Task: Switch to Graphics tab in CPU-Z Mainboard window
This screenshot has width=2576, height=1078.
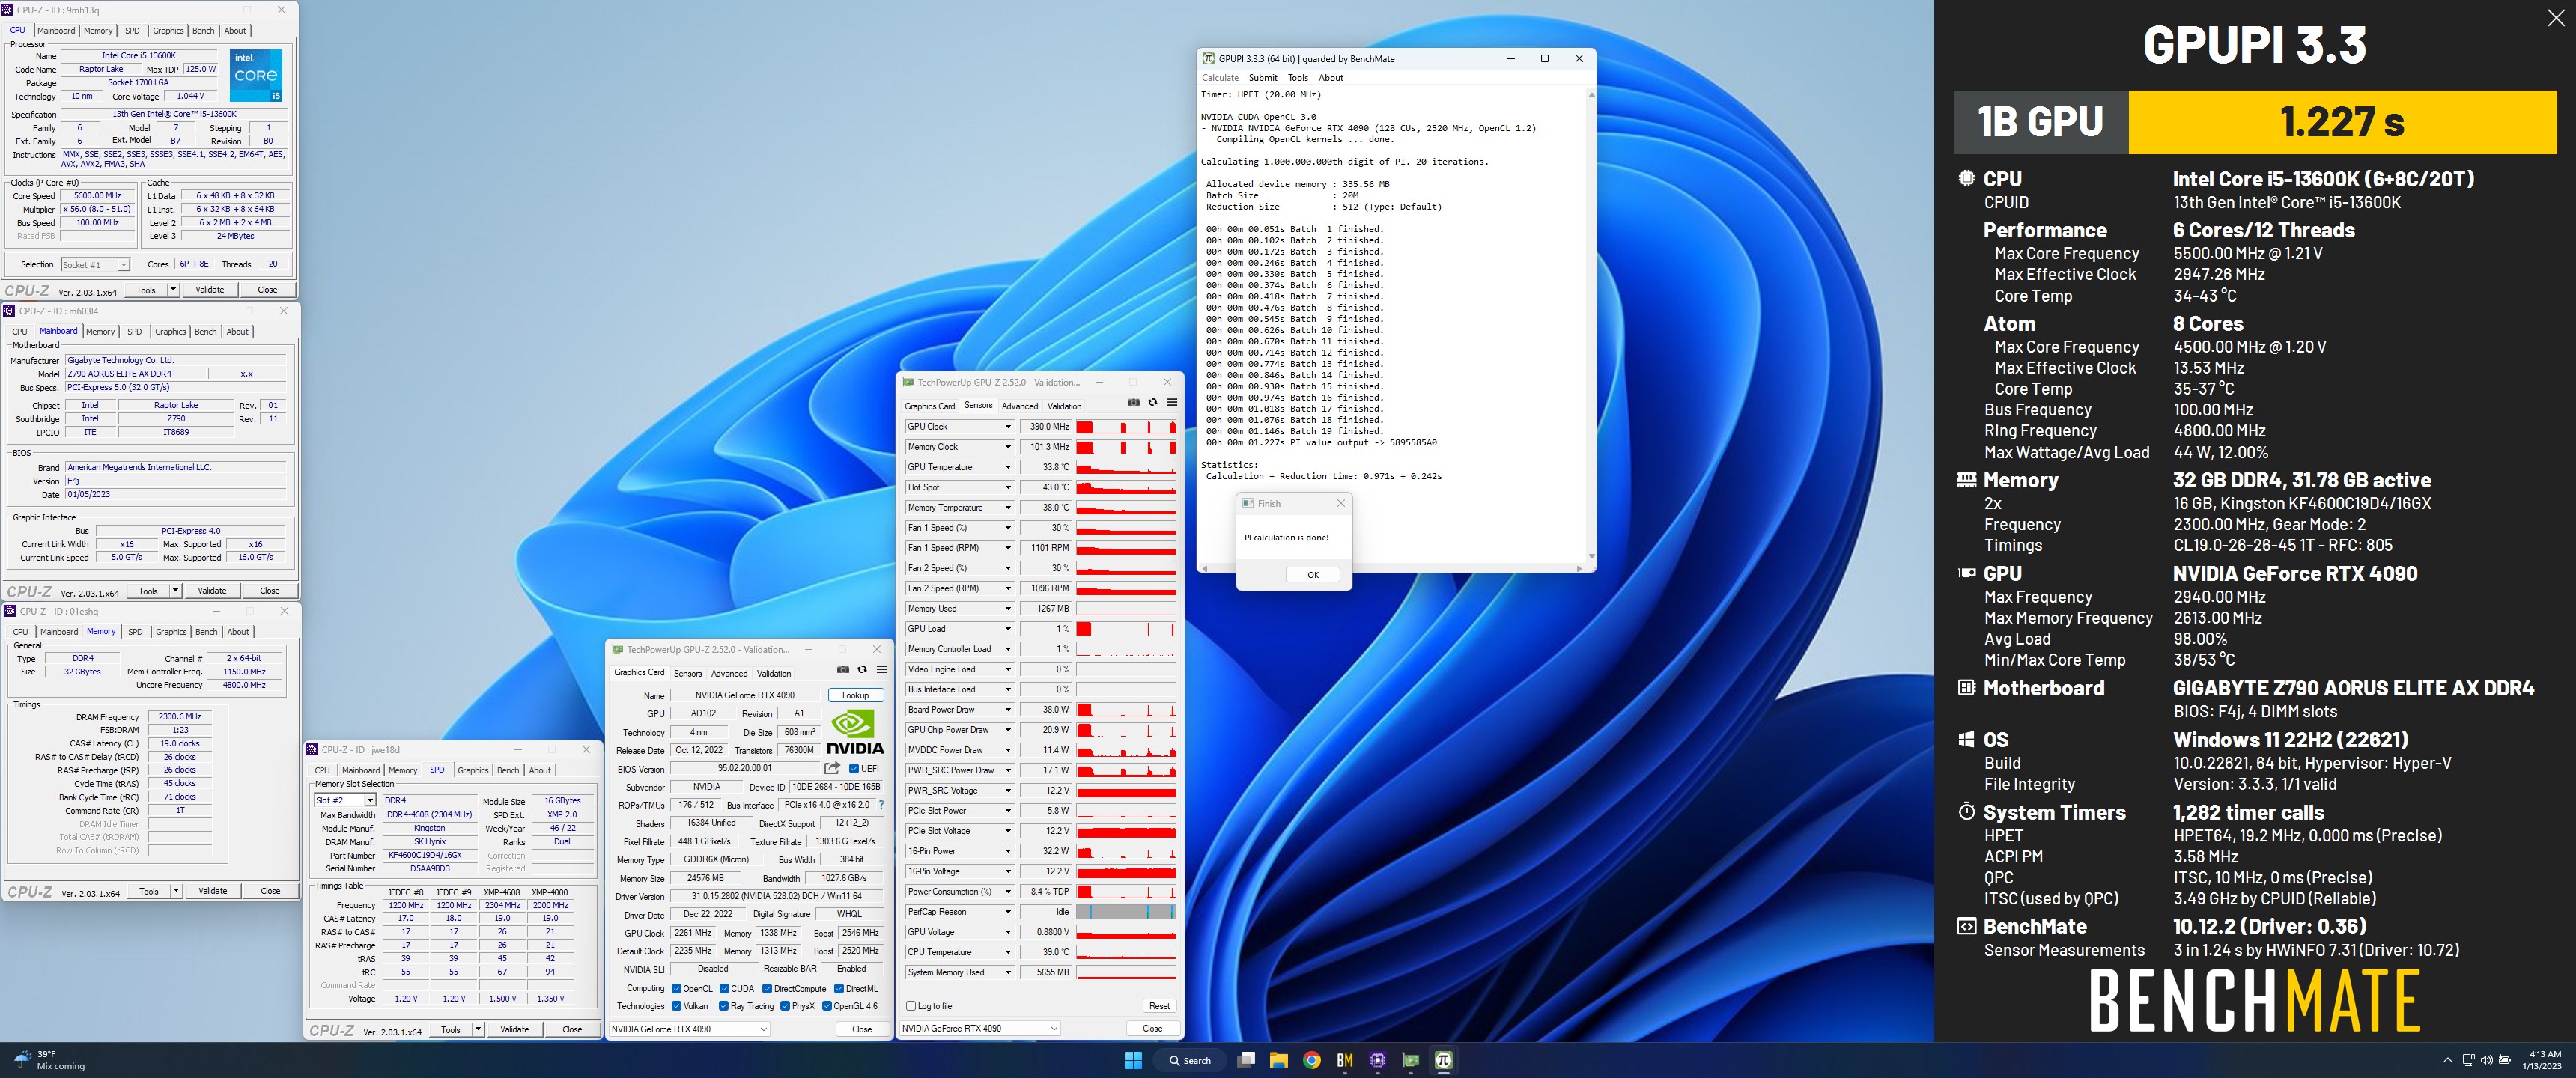Action: [170, 331]
